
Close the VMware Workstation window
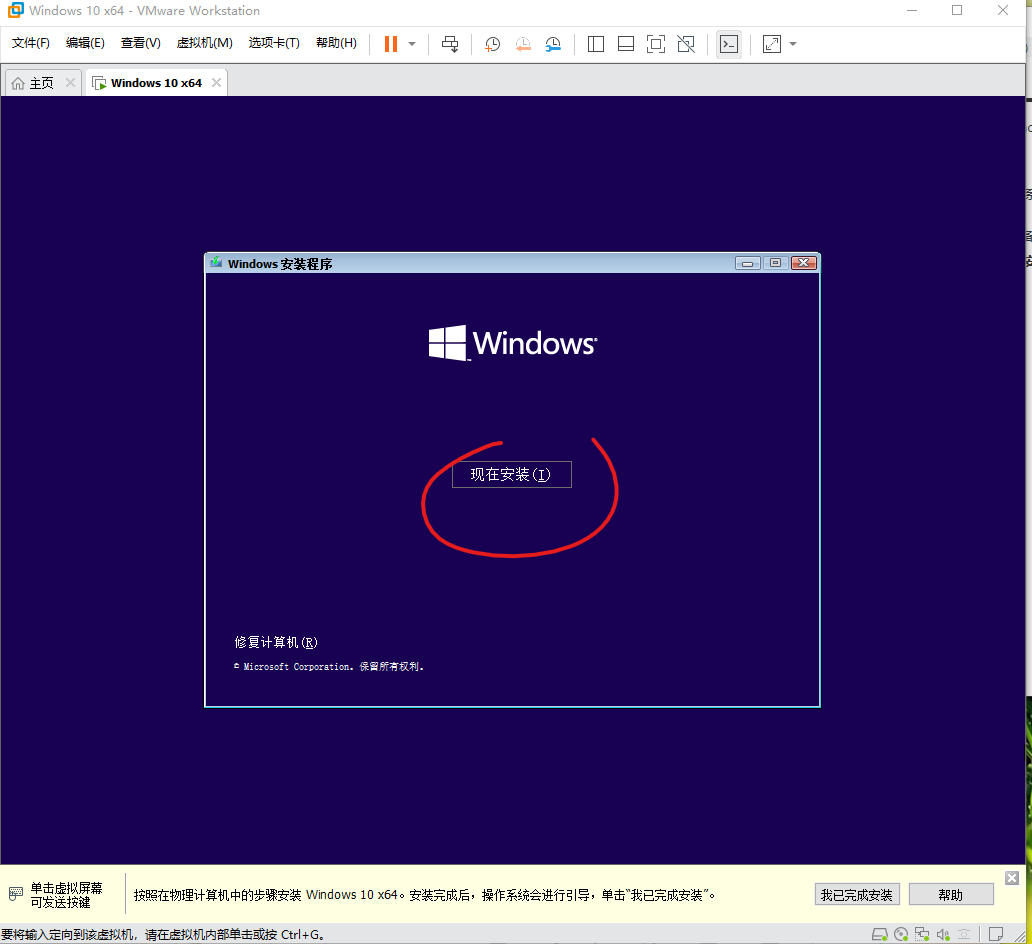(x=1002, y=11)
